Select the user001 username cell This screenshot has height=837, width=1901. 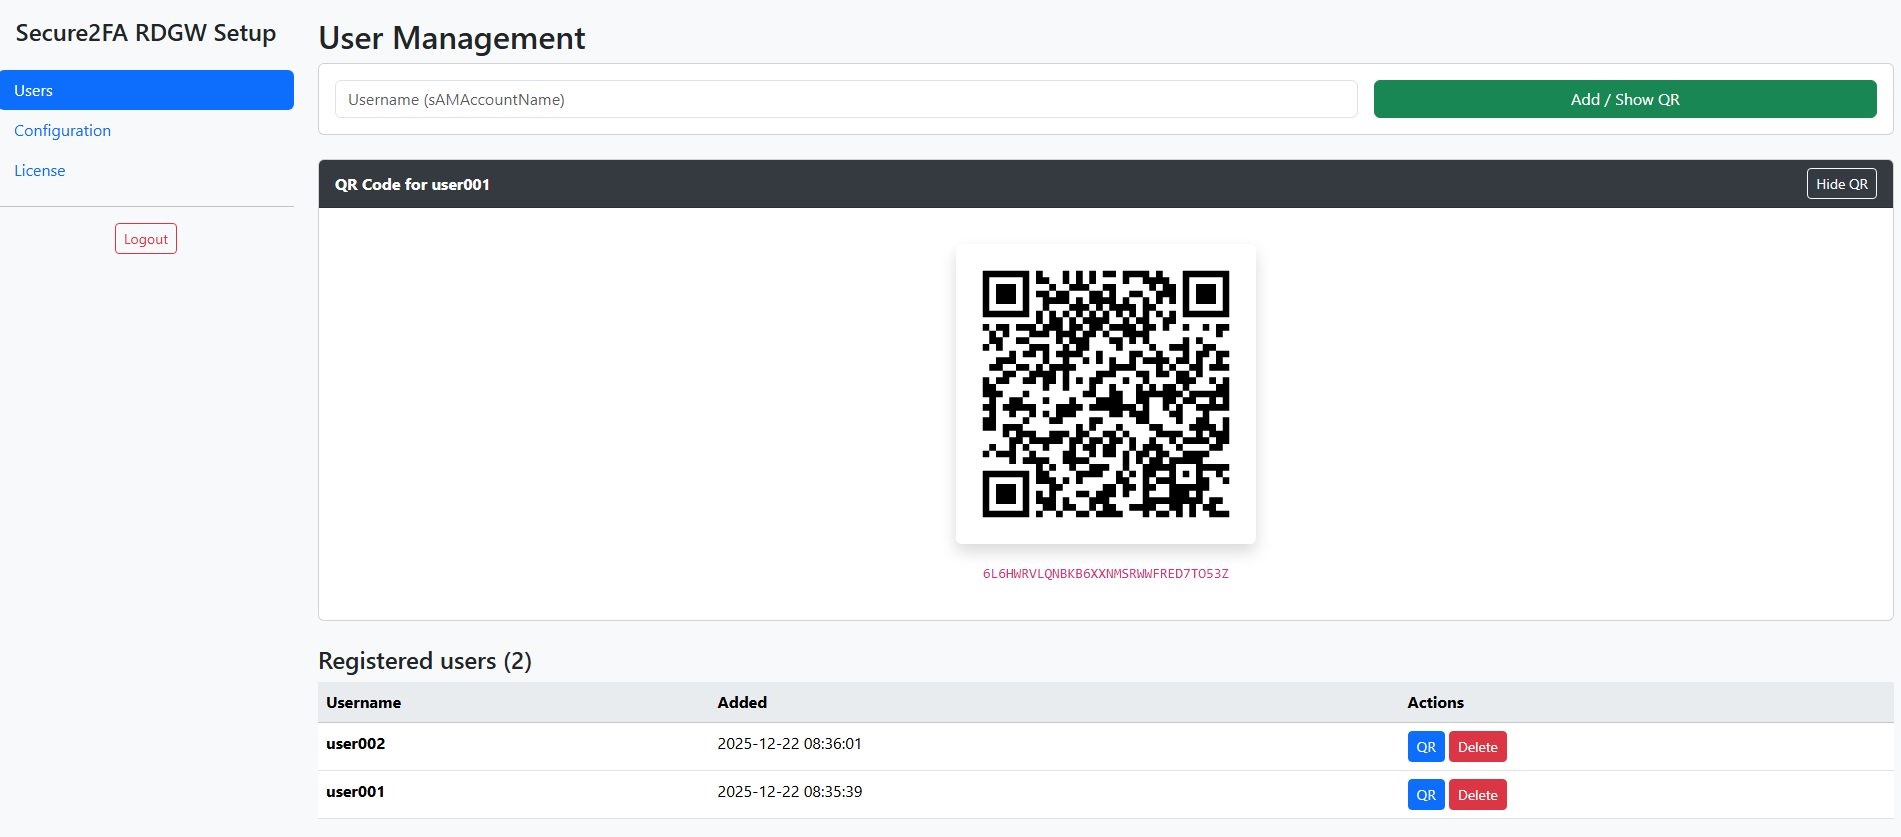[x=355, y=792]
